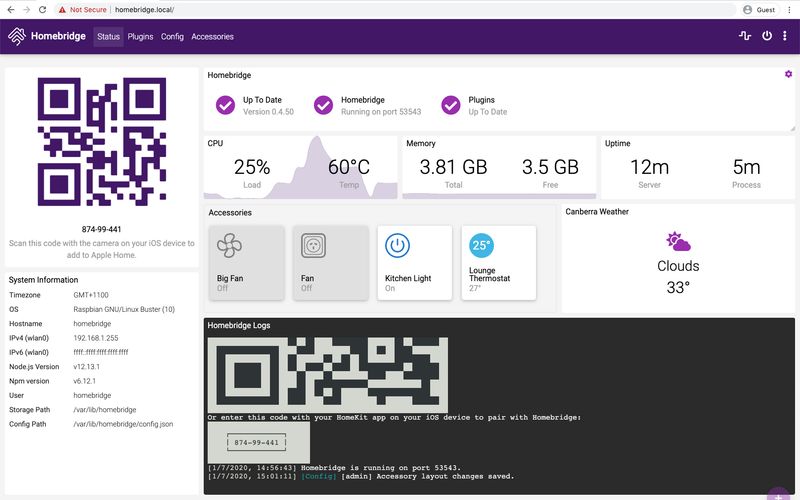Click the Homebridge widget resize handle
Screen dimensions: 800x500
[x=792, y=129]
